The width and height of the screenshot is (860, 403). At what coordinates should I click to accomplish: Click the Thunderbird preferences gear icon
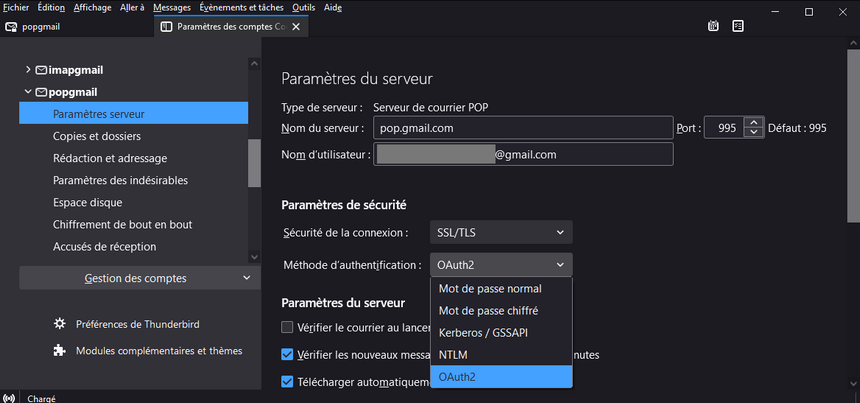point(60,324)
